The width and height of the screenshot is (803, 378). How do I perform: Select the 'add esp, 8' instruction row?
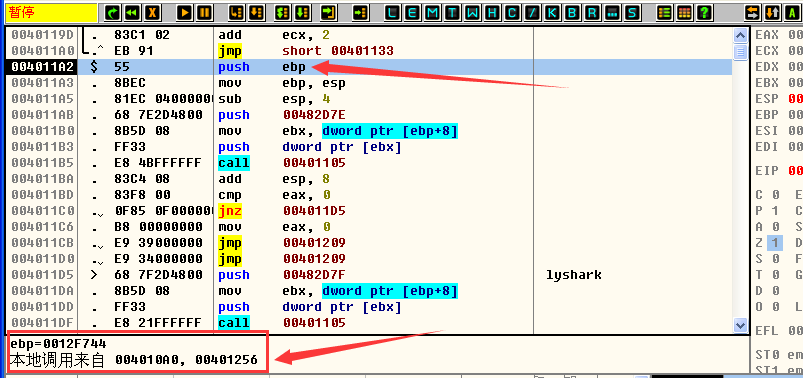pyautogui.click(x=369, y=179)
